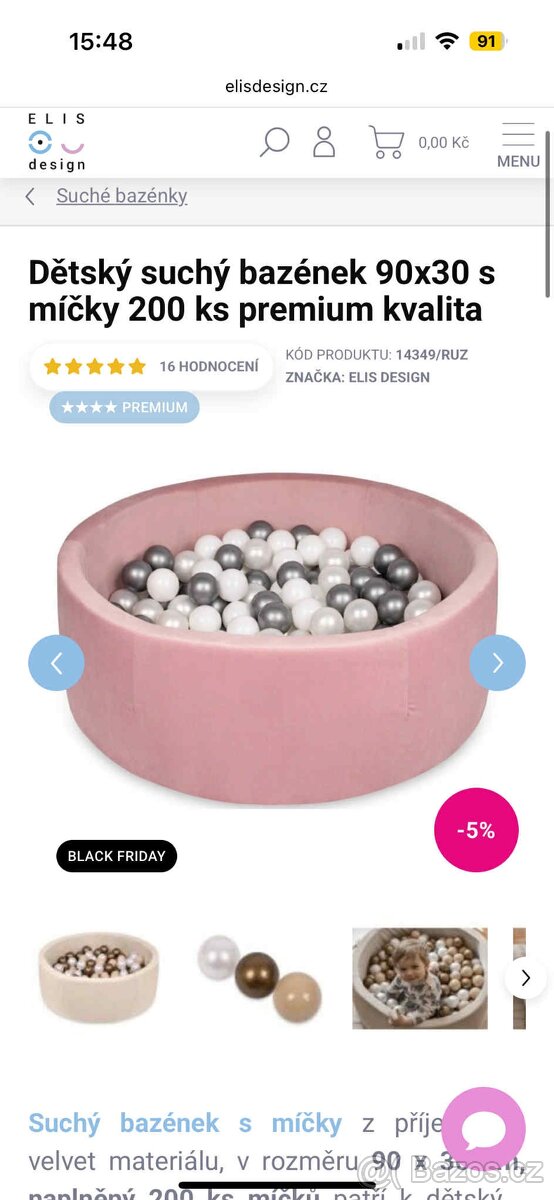Show previous product image with left arrow

click(56, 662)
